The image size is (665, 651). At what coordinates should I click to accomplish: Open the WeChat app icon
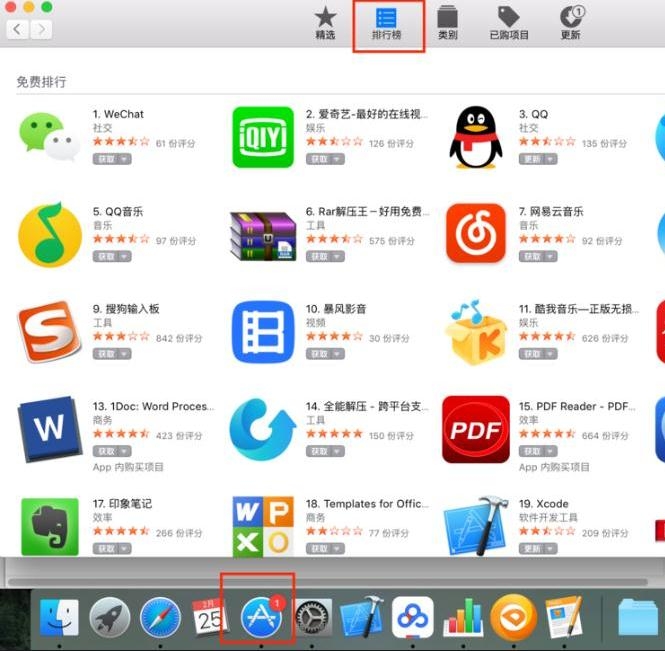click(50, 137)
